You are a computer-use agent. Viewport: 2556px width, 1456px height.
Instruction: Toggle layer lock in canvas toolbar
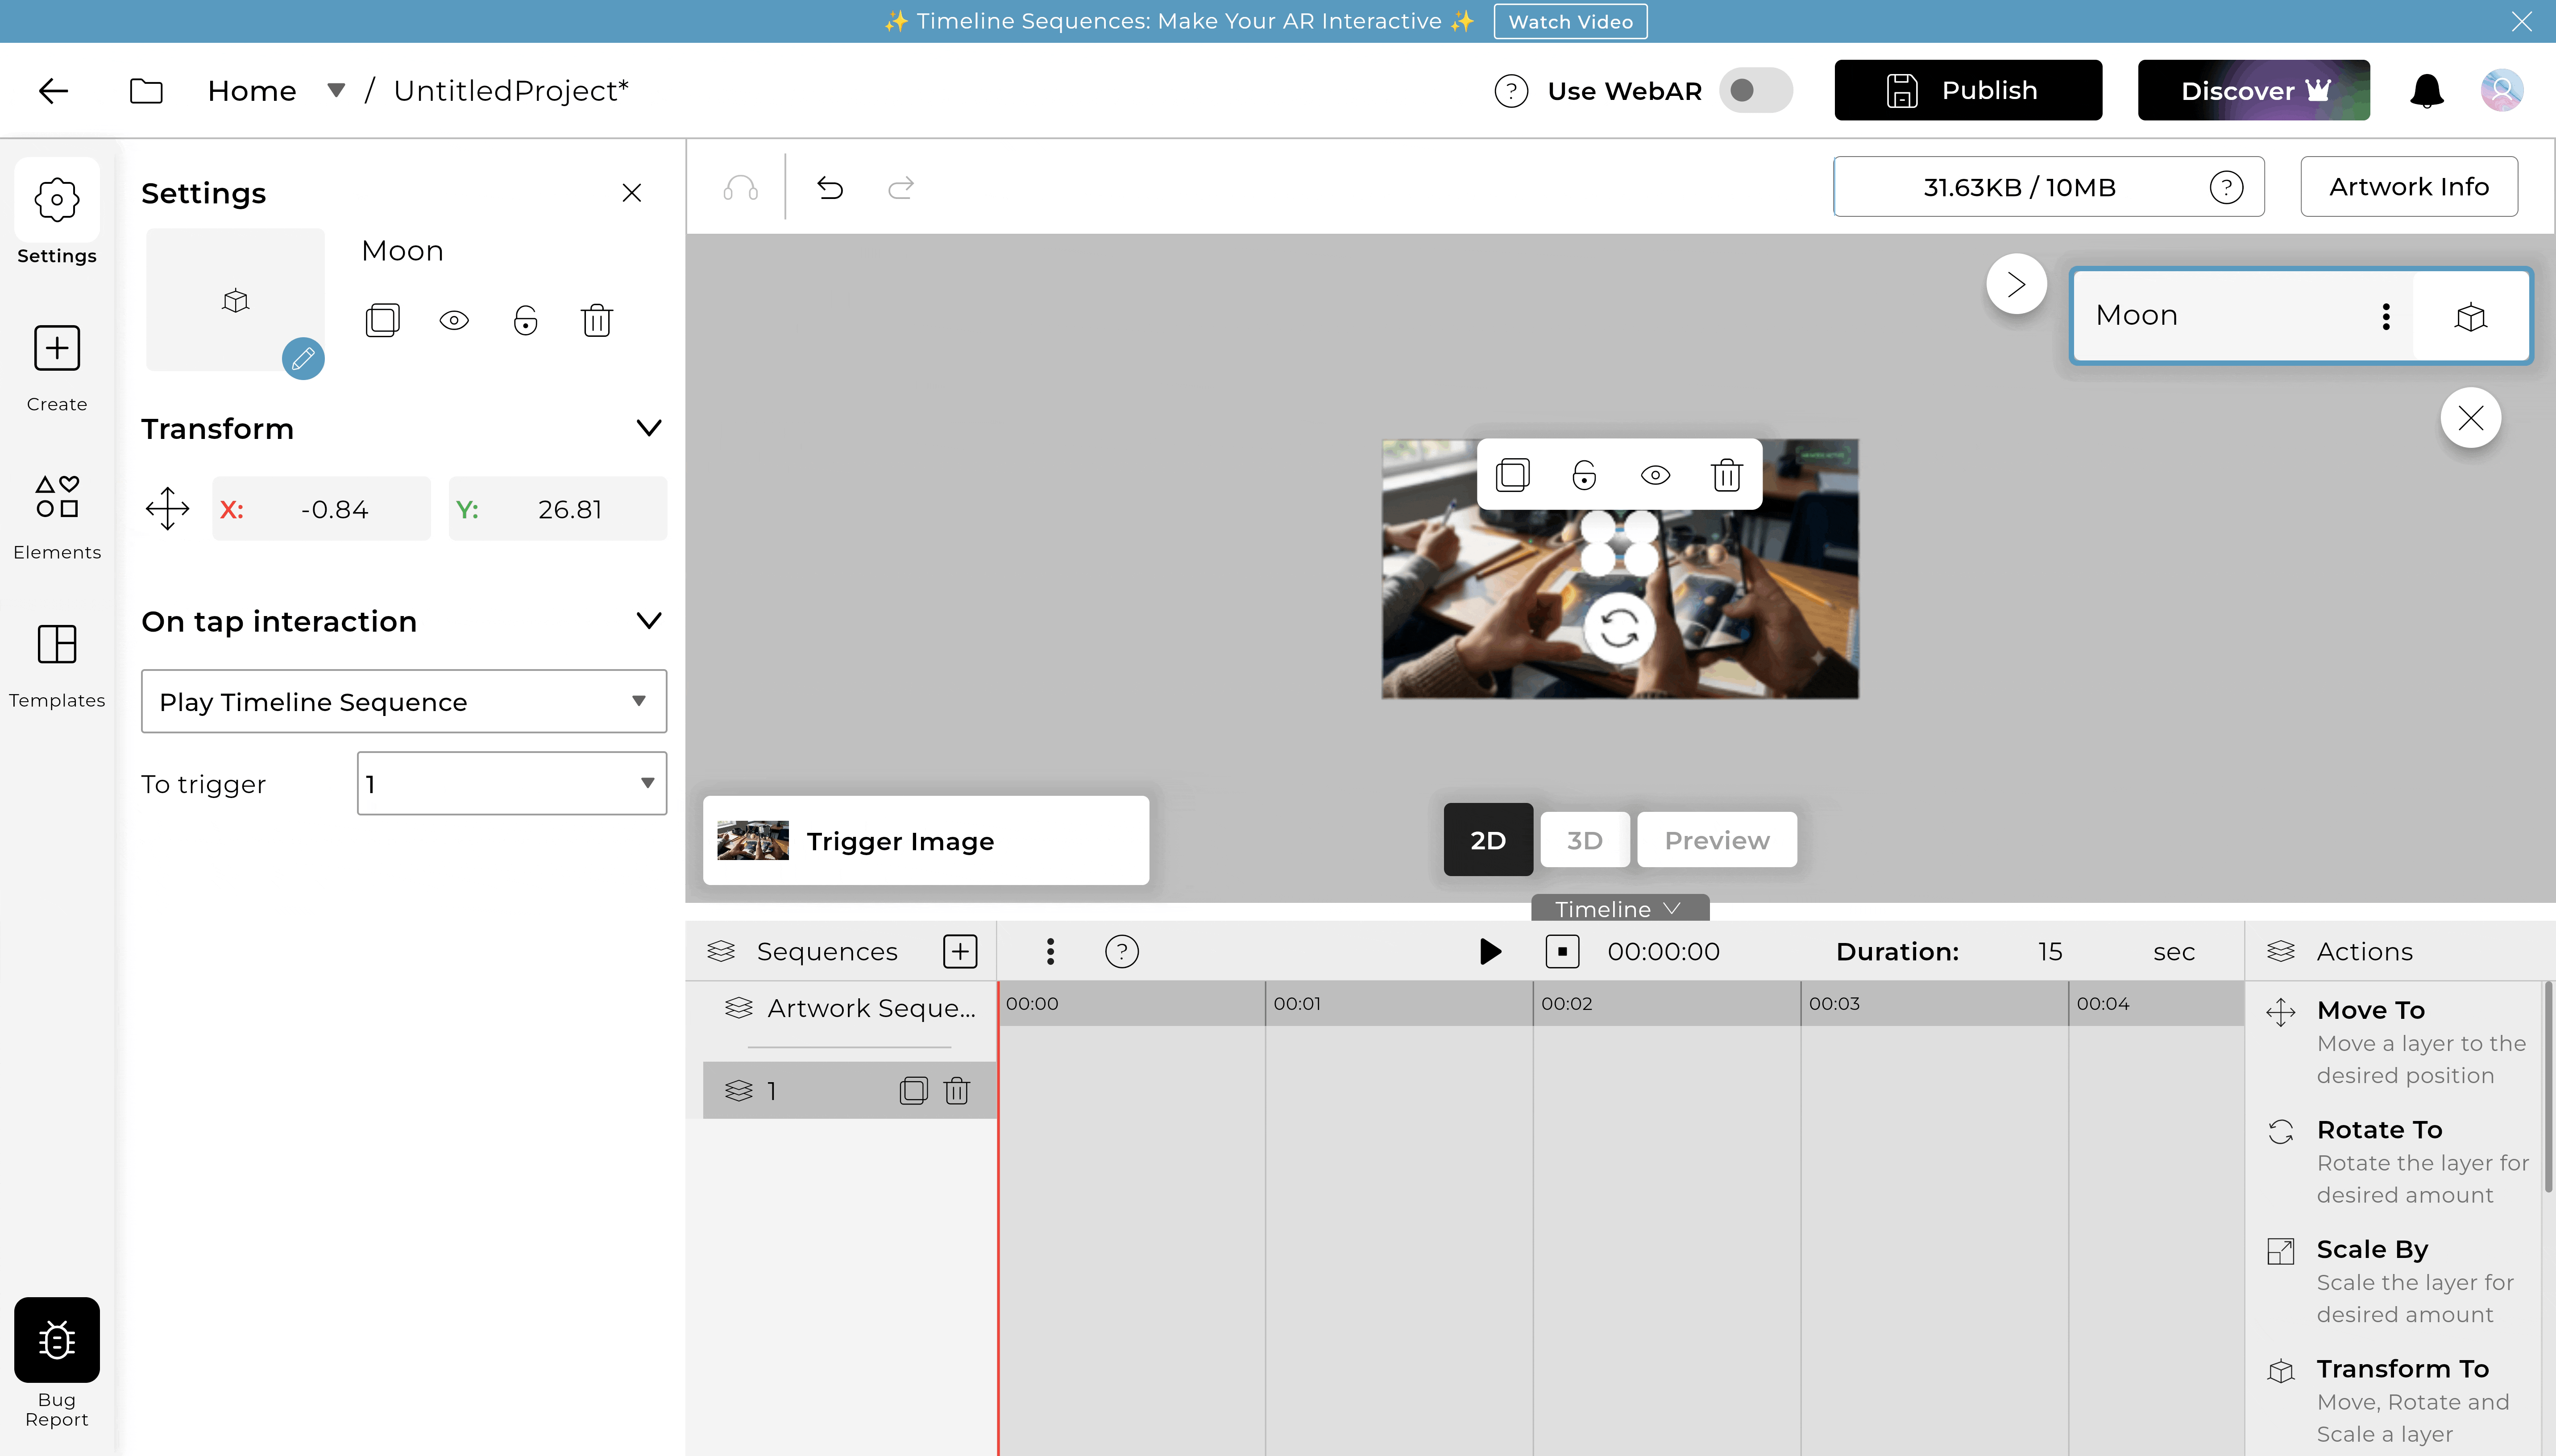[x=1584, y=474]
